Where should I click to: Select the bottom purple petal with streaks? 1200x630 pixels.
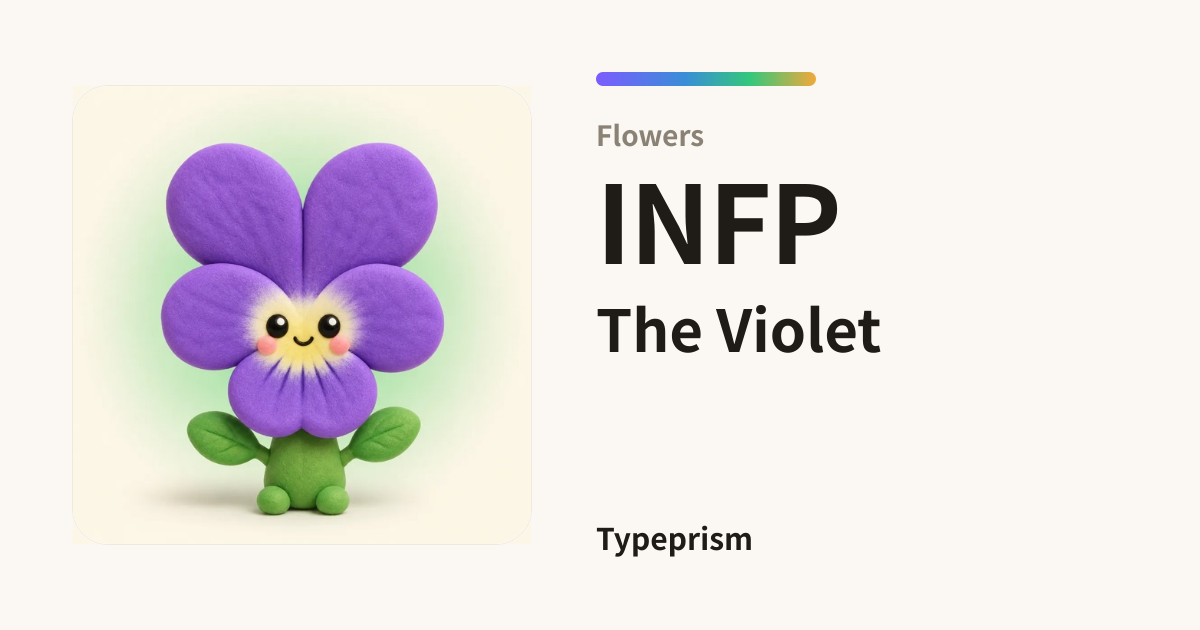pyautogui.click(x=302, y=395)
